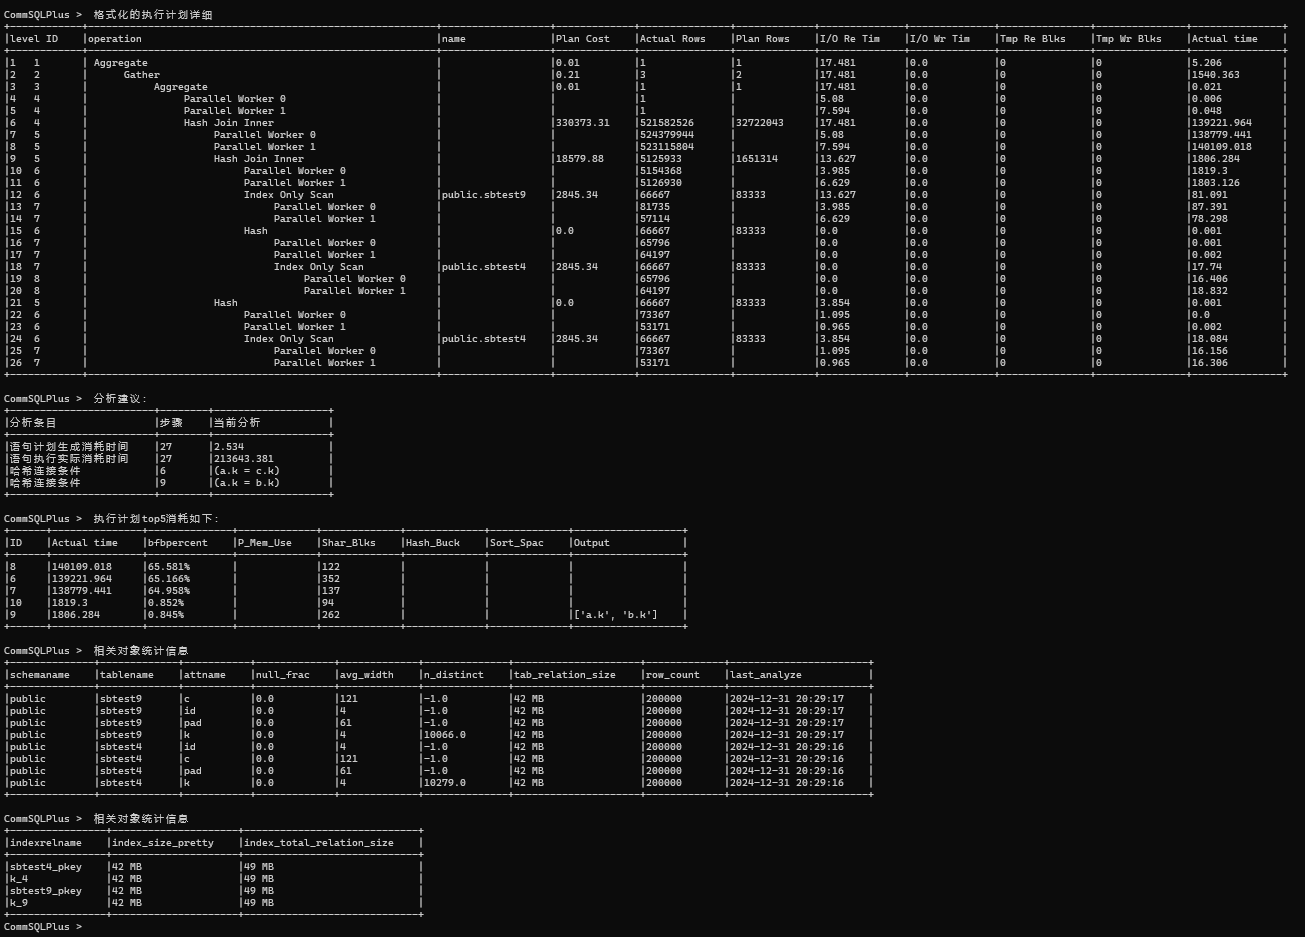Click the n_distinct value 10066.0
The height and width of the screenshot is (937, 1305).
pyautogui.click(x=445, y=735)
